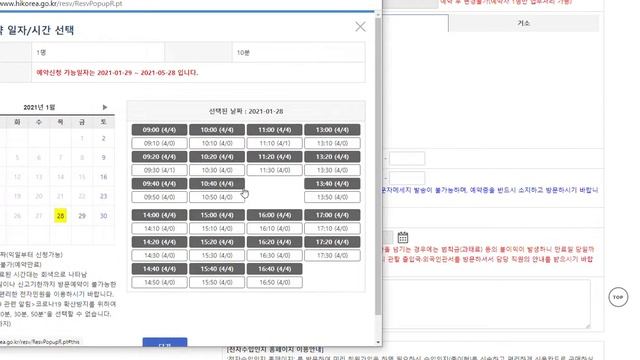Choose the 16:50 (4/0) time slot
The width and height of the screenshot is (640, 360).
pyautogui.click(x=274, y=282)
